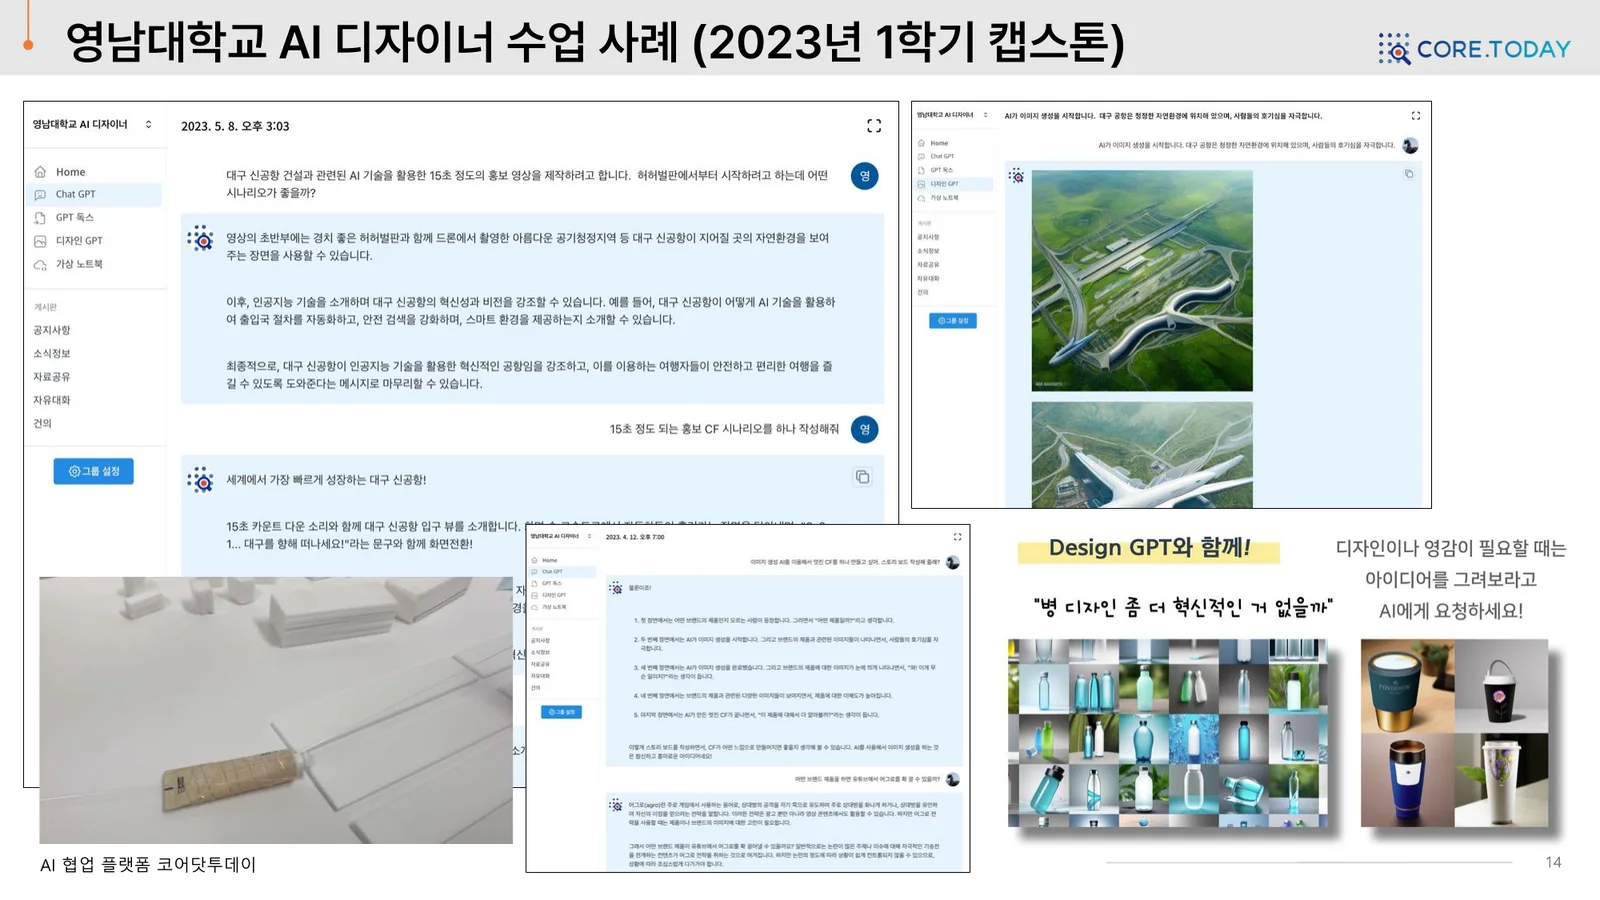The image size is (1600, 900).
Task: Click the first user avatar in the 2023. 4. 12. window
Action: pos(953,563)
